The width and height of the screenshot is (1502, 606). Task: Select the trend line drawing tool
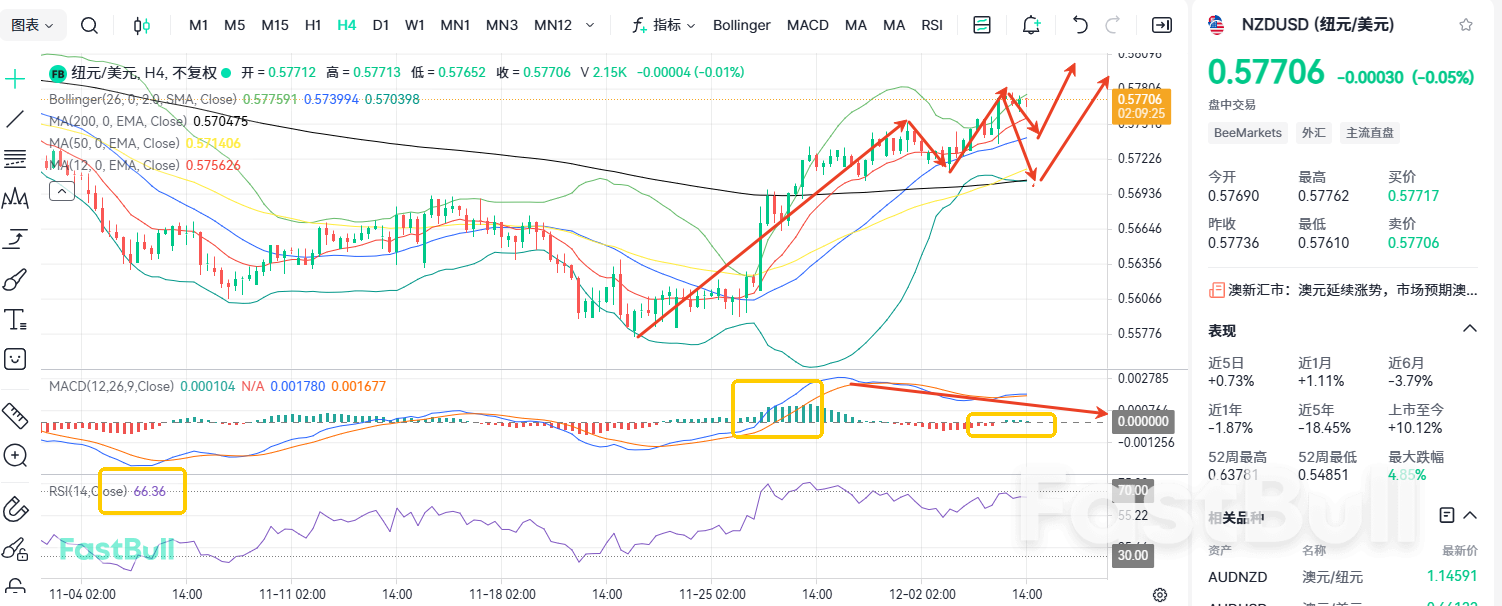14,118
